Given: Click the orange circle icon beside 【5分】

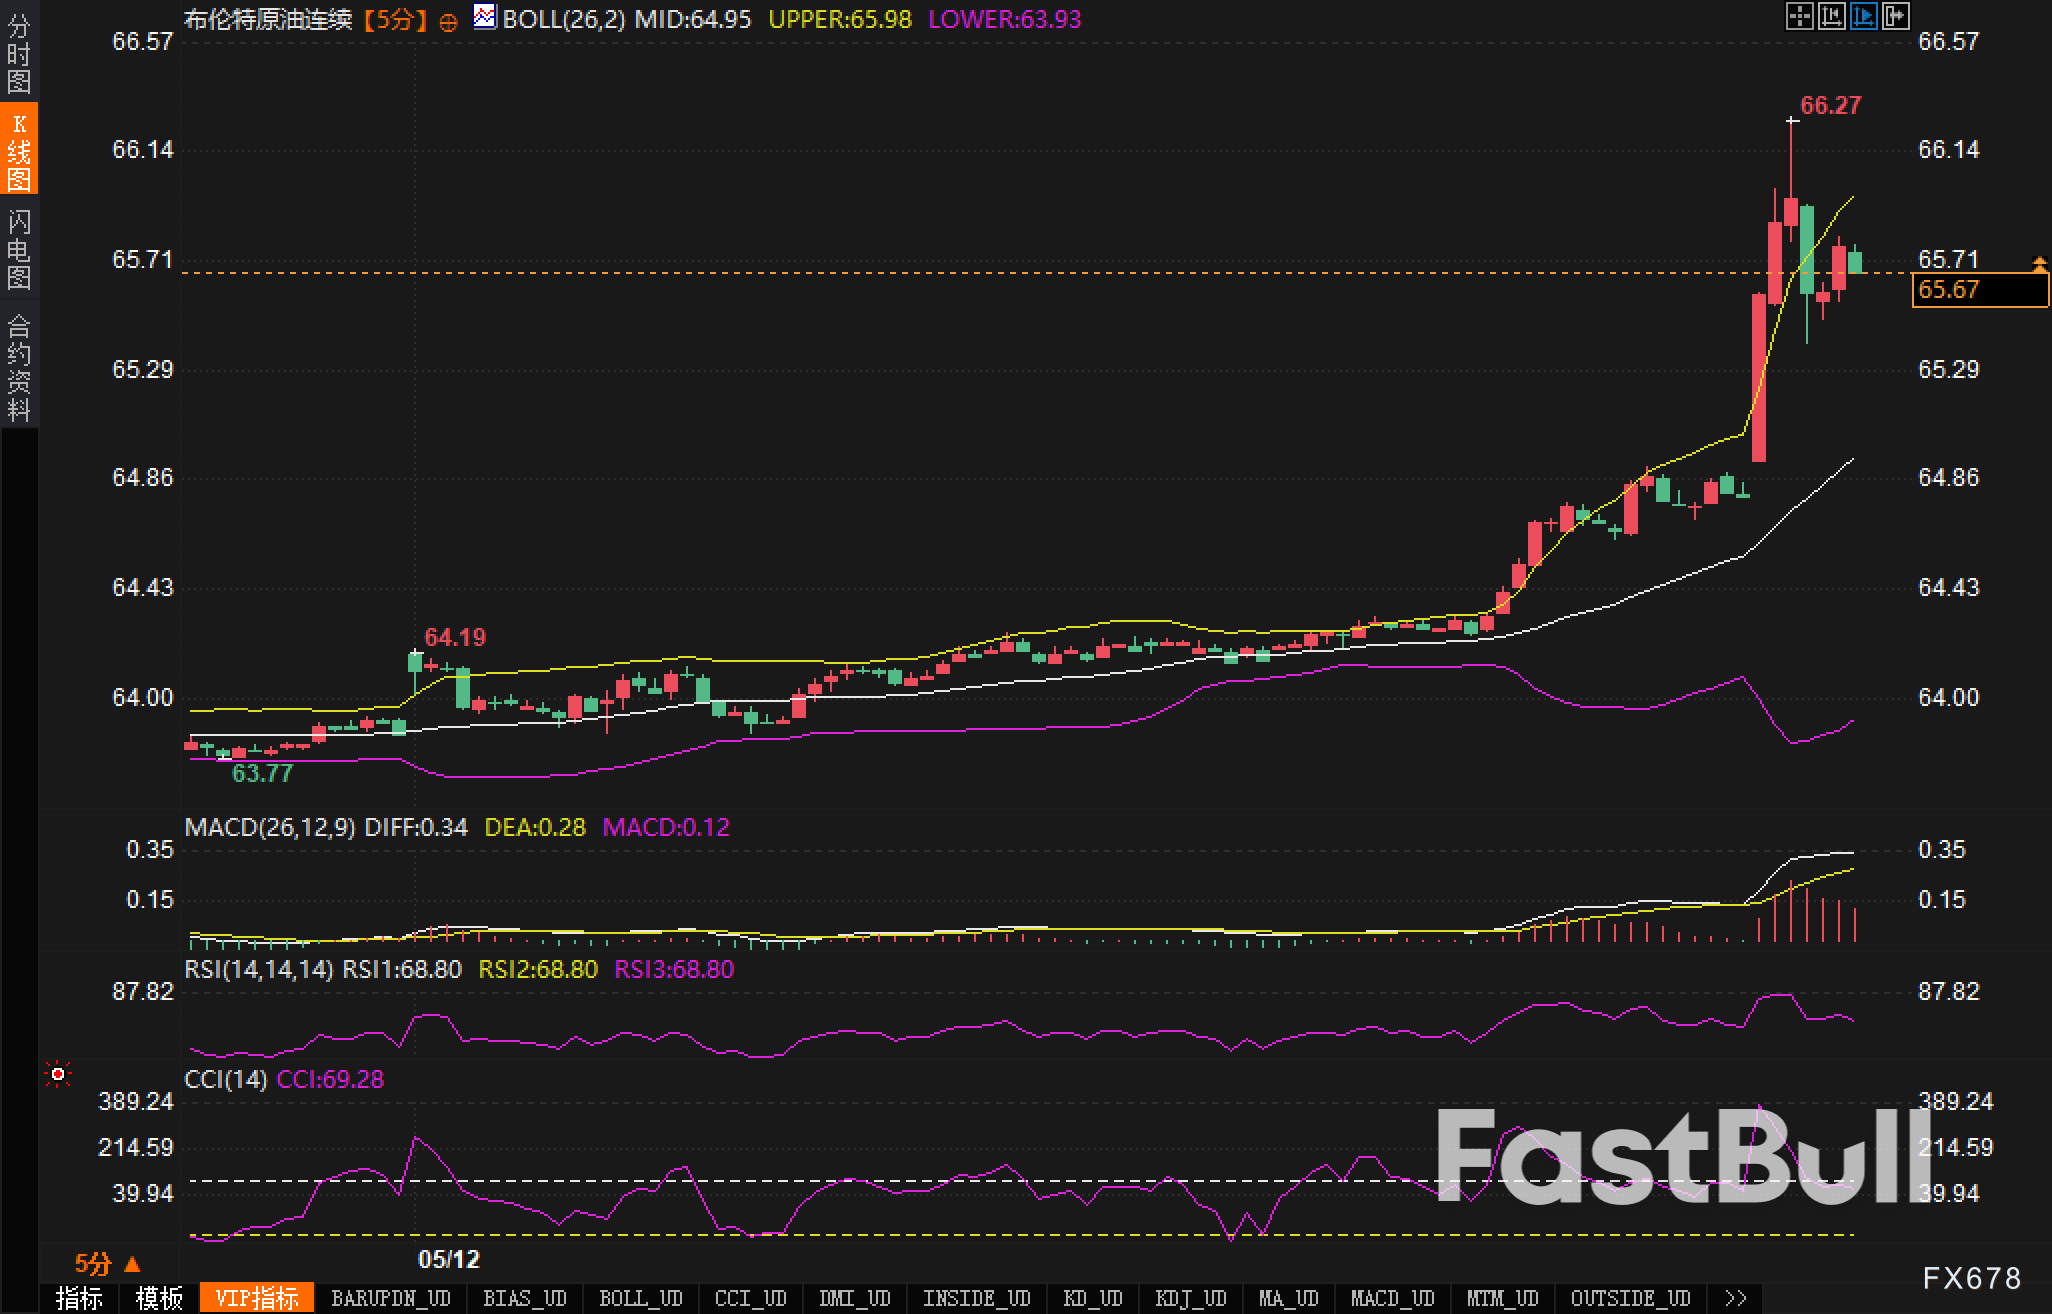Looking at the screenshot, I should click(x=449, y=22).
